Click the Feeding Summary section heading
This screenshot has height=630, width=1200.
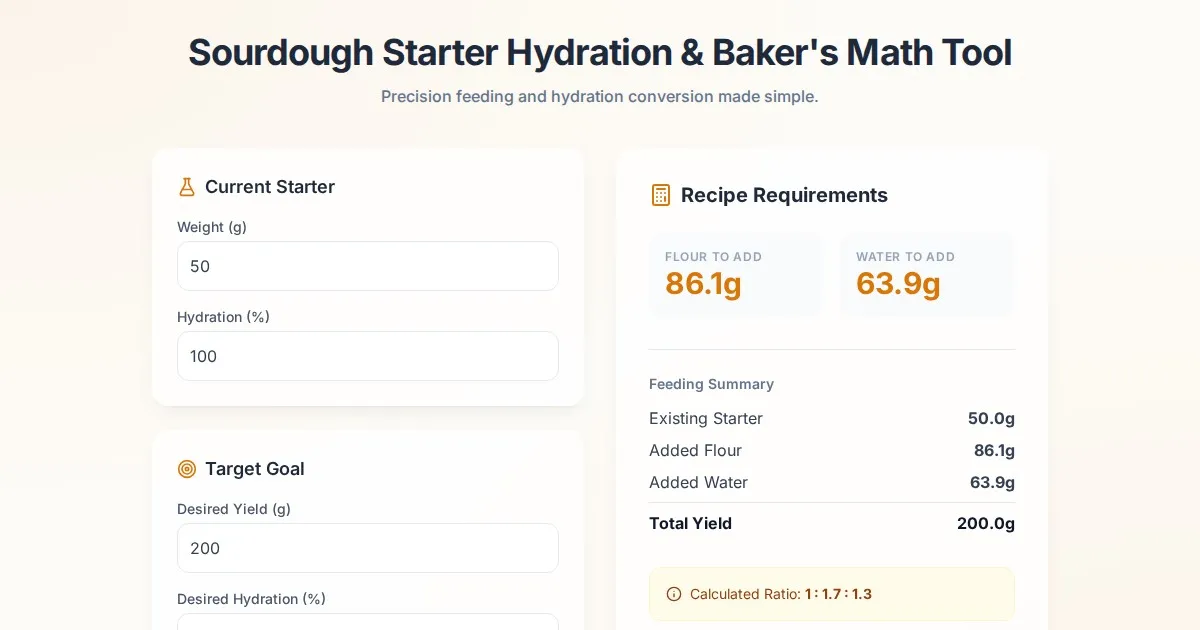click(711, 384)
